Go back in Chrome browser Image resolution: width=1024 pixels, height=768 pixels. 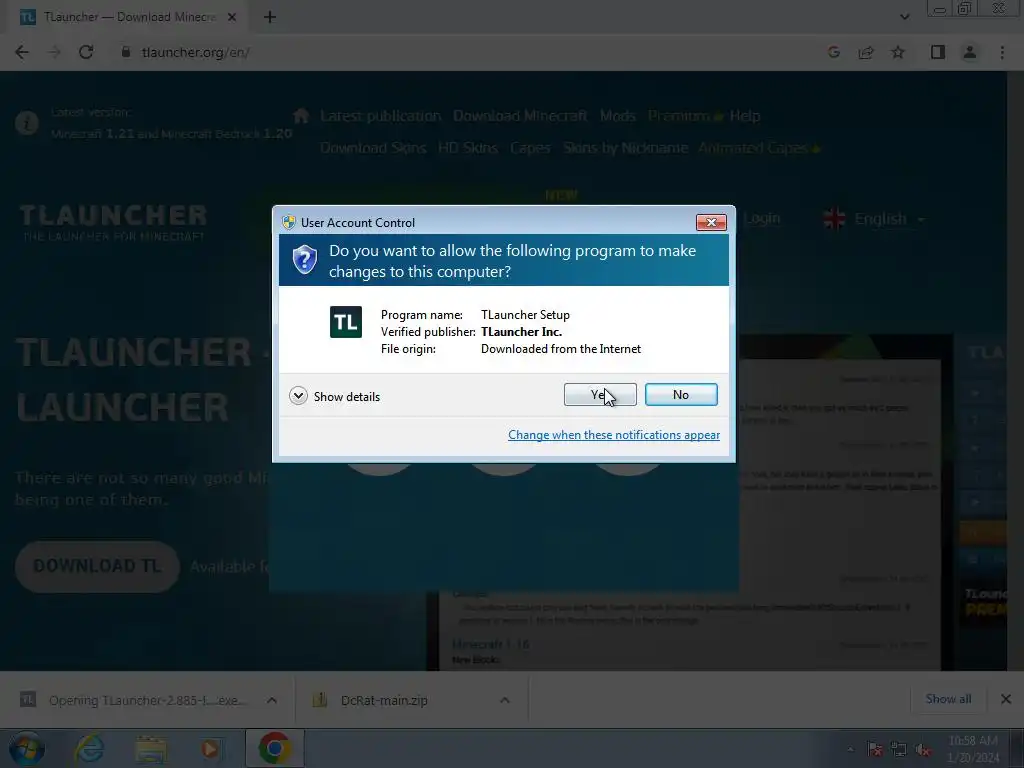(x=22, y=52)
